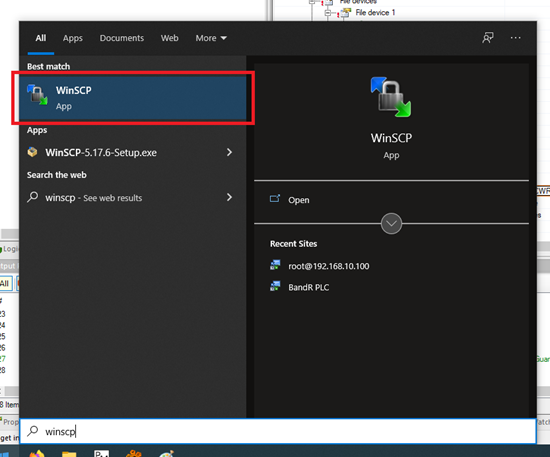
Task: Click the magnifier icon beside winscp web results
Action: click(x=33, y=197)
